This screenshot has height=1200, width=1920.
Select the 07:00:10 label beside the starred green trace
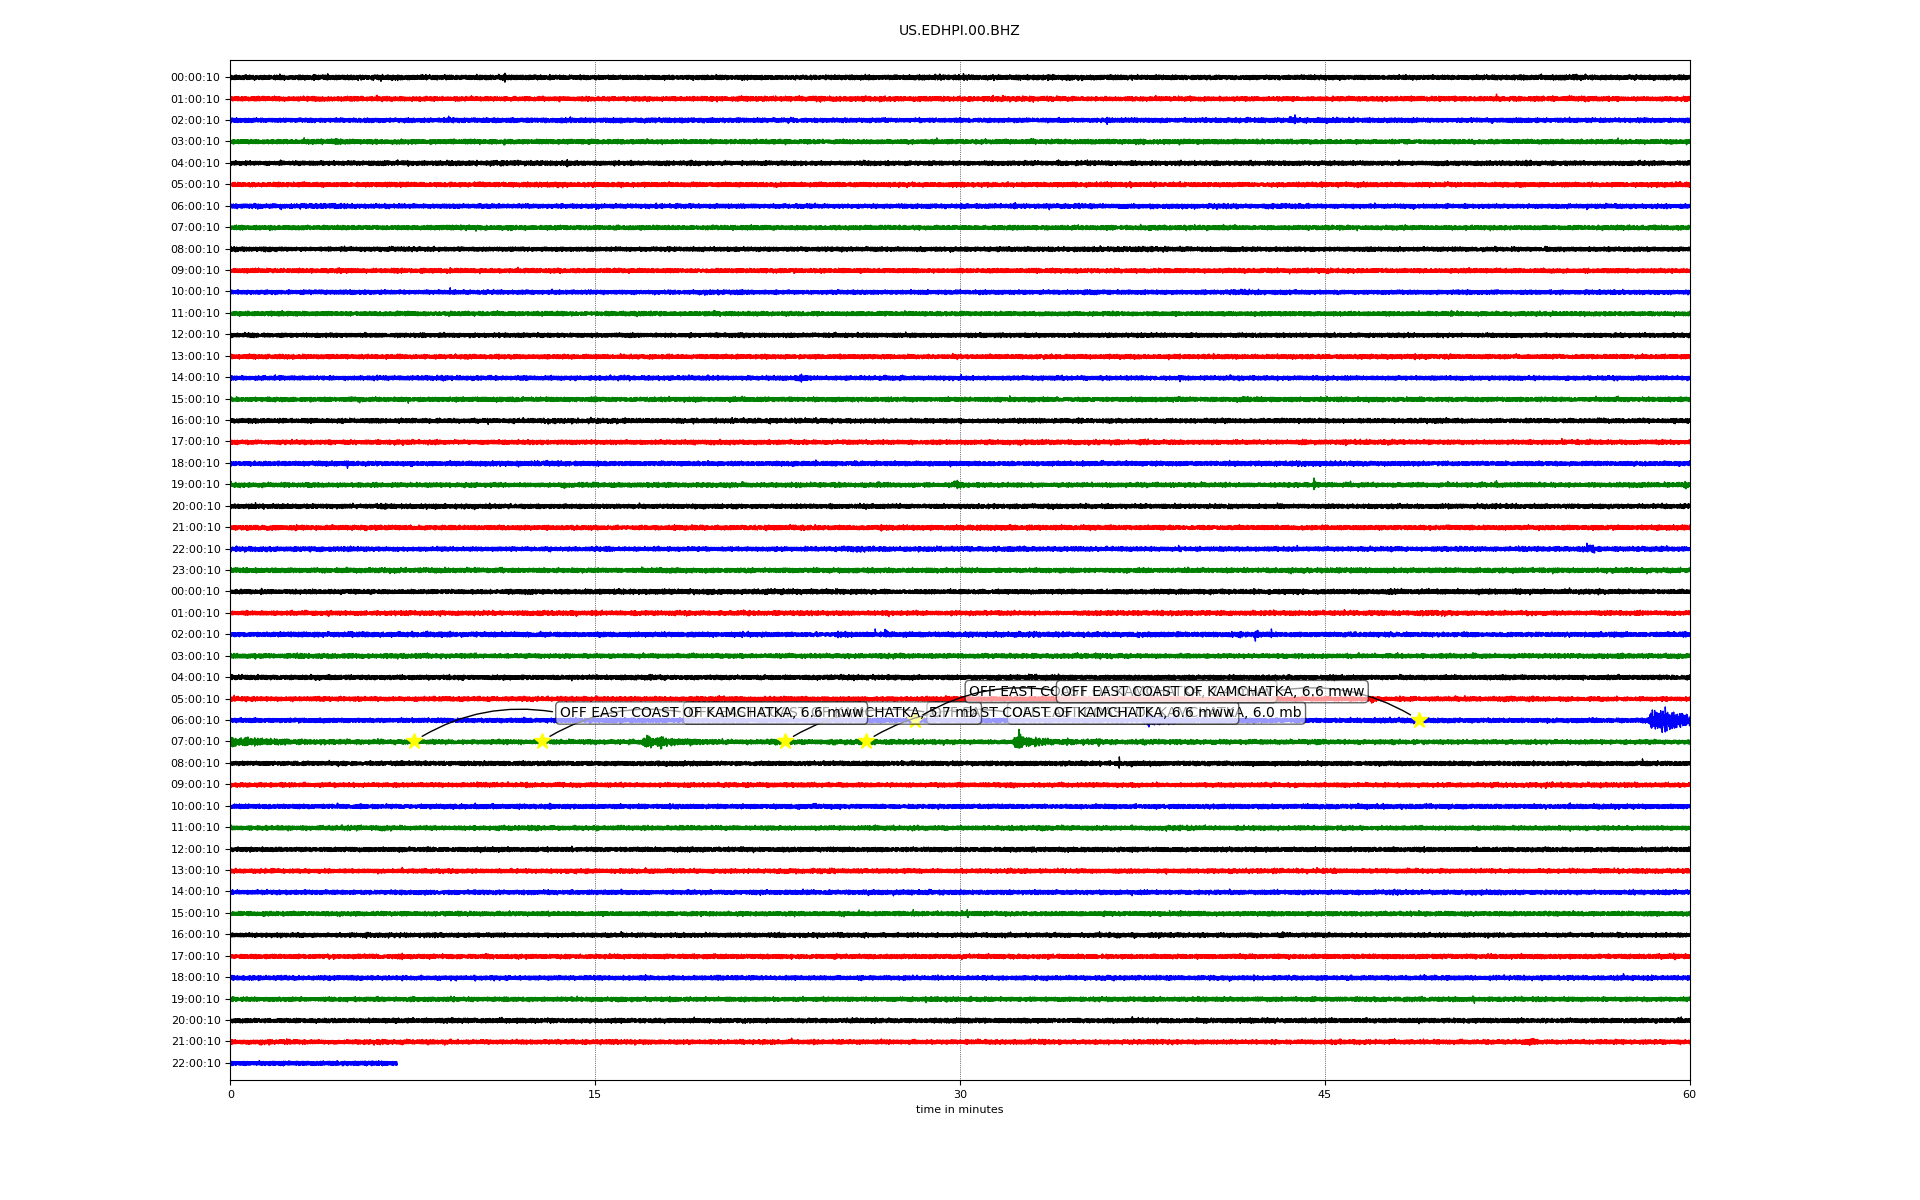[196, 742]
